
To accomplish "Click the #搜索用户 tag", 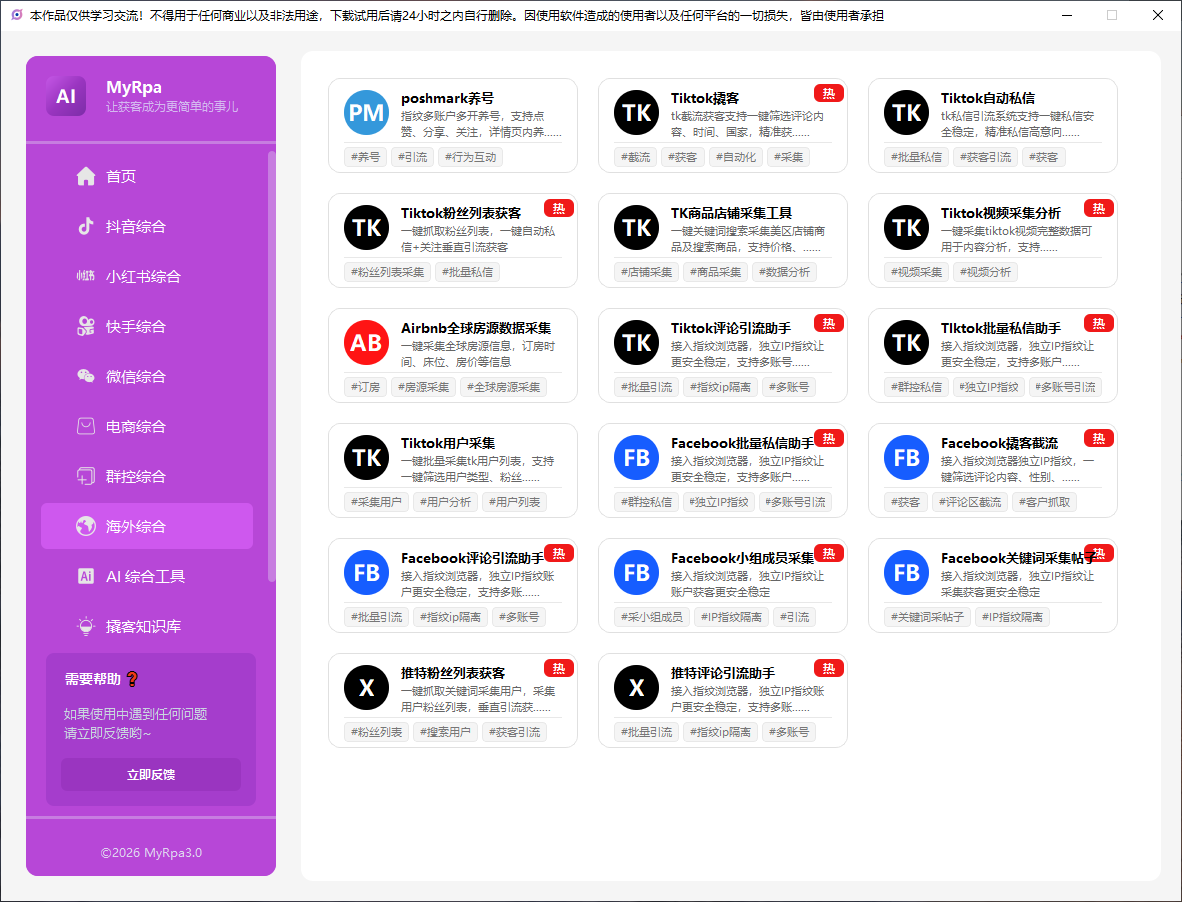I will click(x=445, y=732).
